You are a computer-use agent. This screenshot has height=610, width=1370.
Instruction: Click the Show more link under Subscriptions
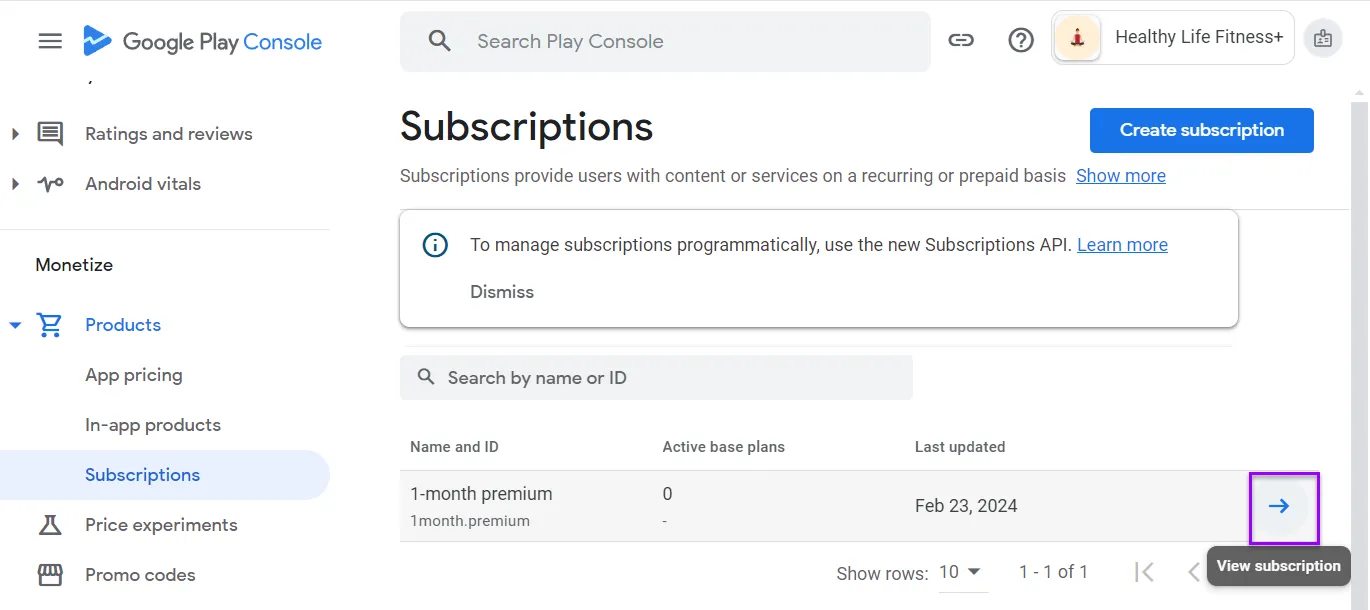(1120, 175)
